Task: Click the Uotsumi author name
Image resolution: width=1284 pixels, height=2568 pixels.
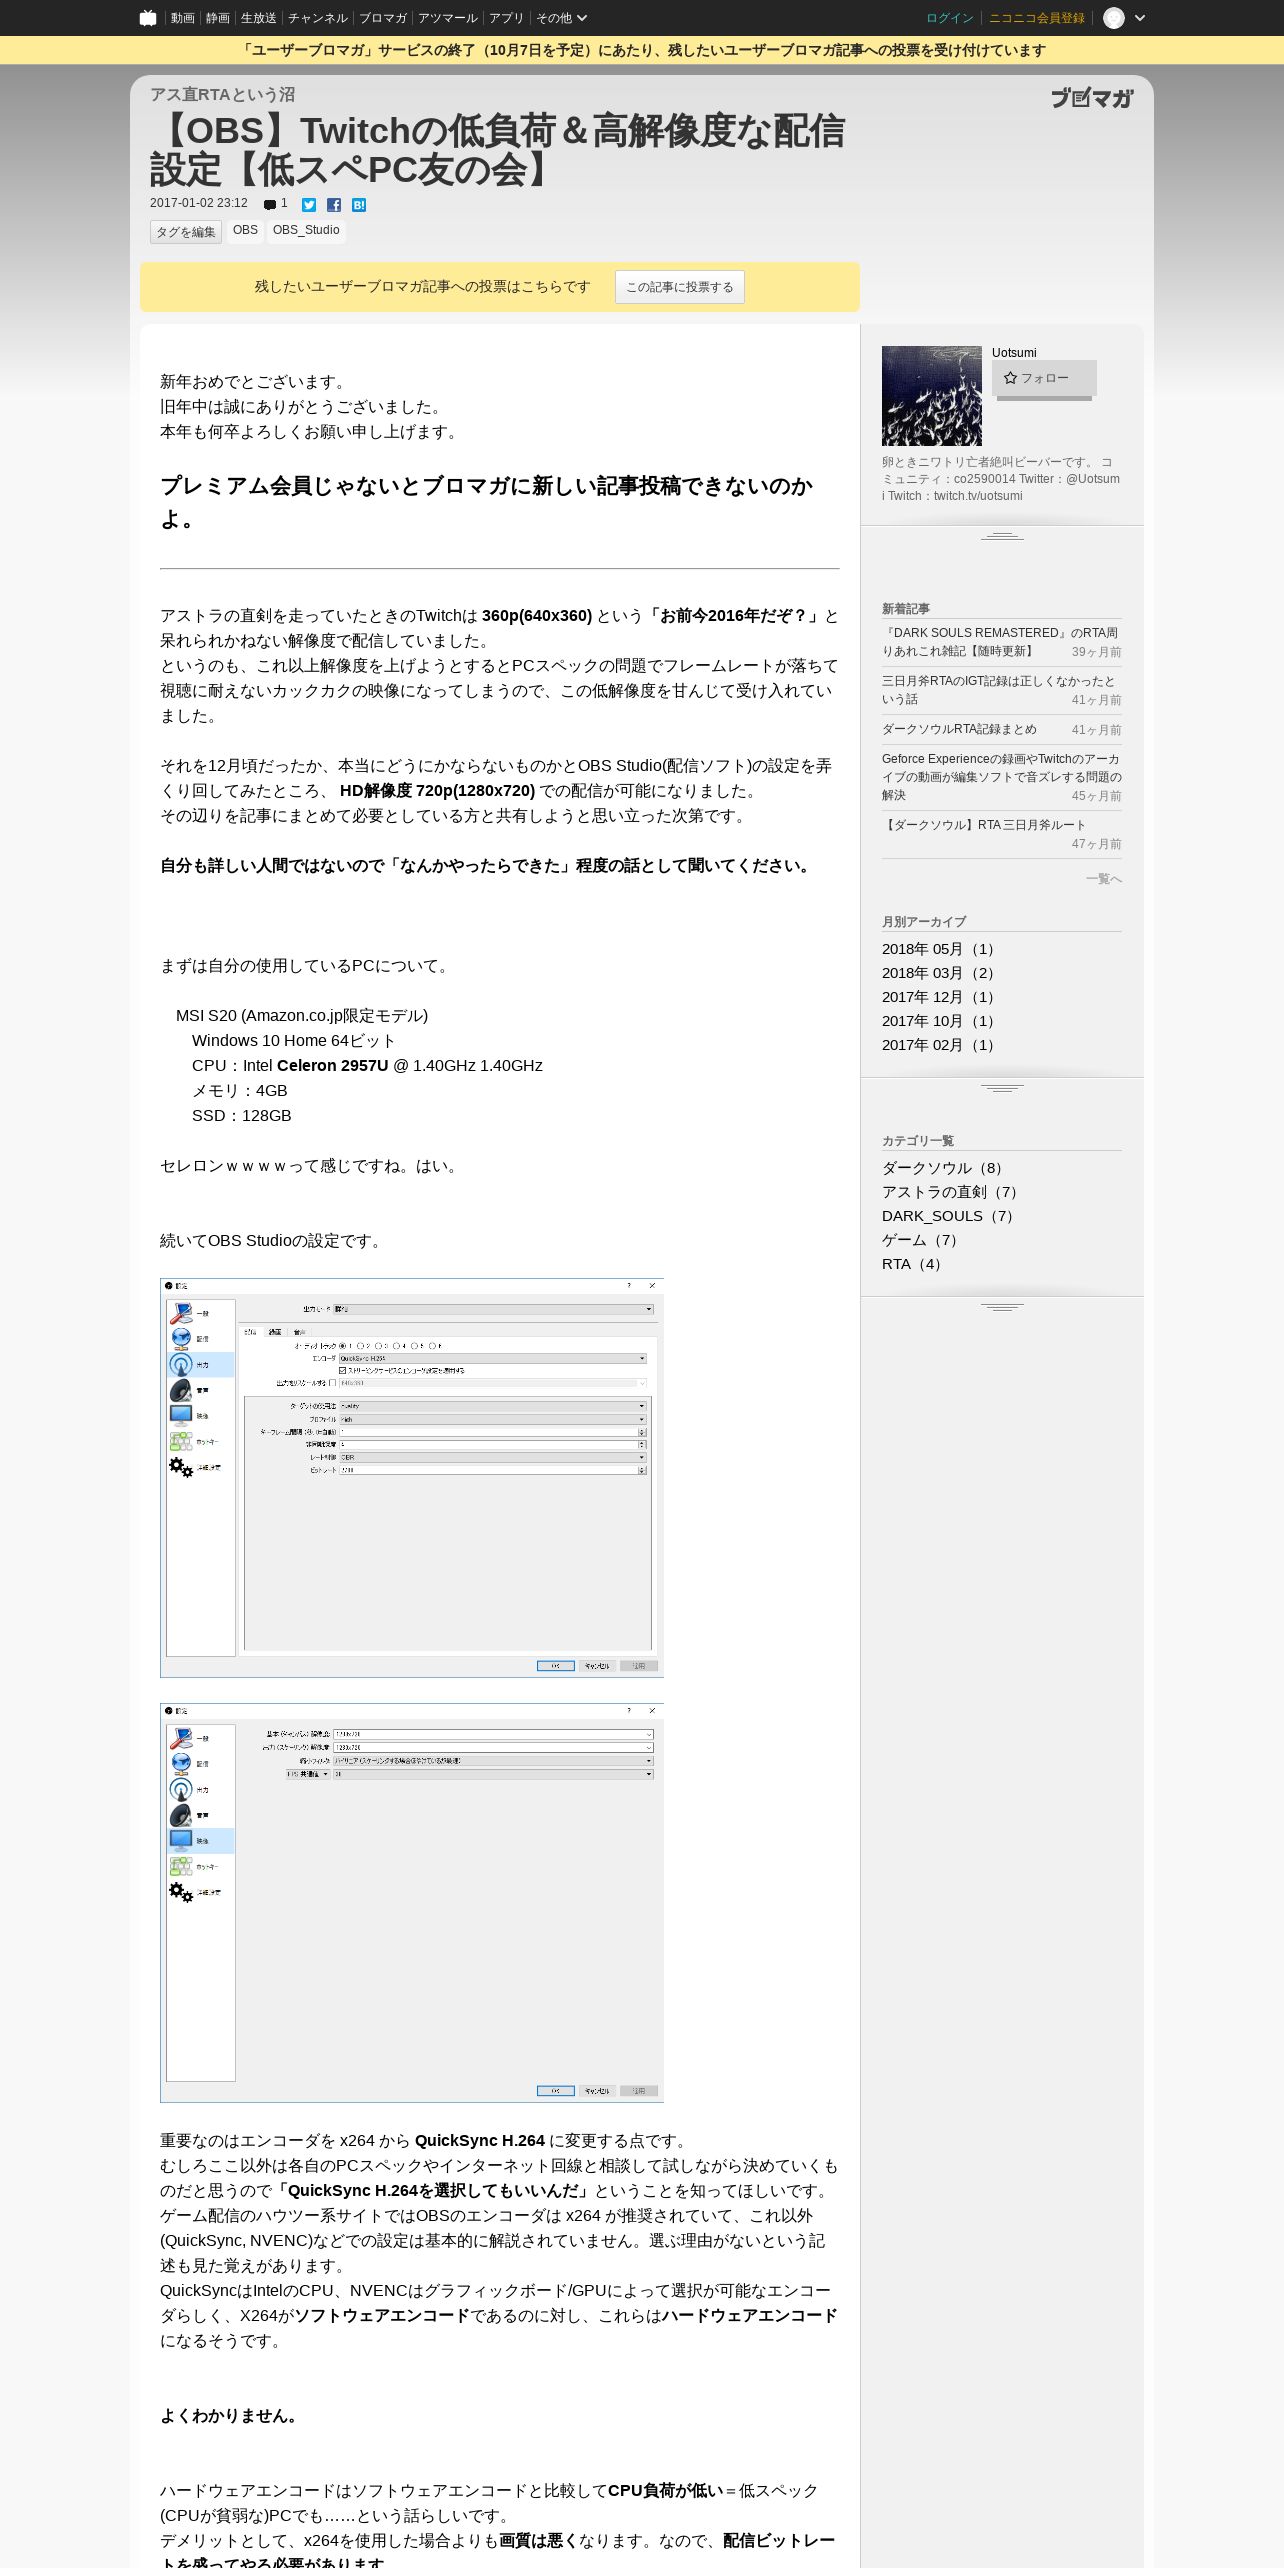Action: tap(1014, 353)
